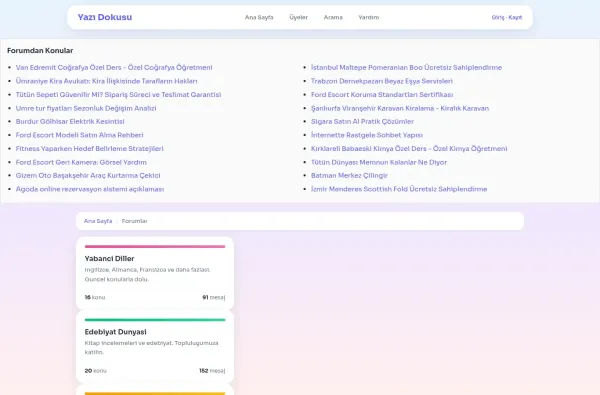Open the Yardım menu item
This screenshot has width=600, height=395.
point(368,17)
